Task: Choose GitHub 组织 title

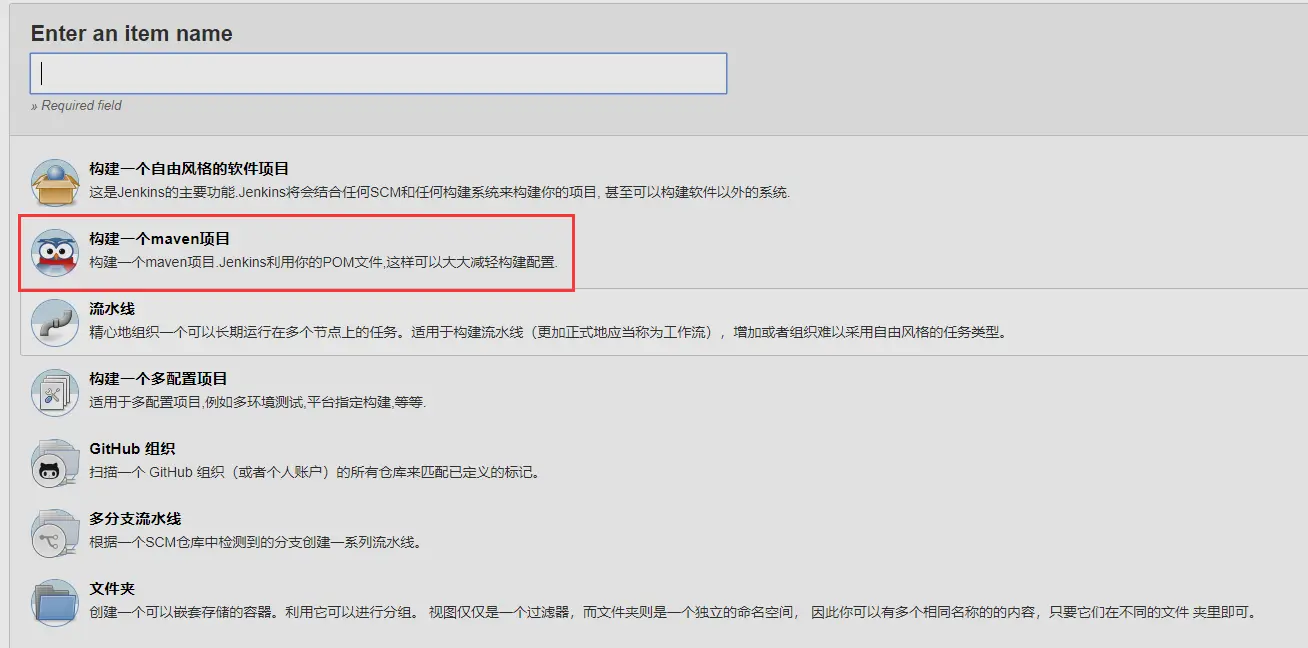Action: [133, 449]
